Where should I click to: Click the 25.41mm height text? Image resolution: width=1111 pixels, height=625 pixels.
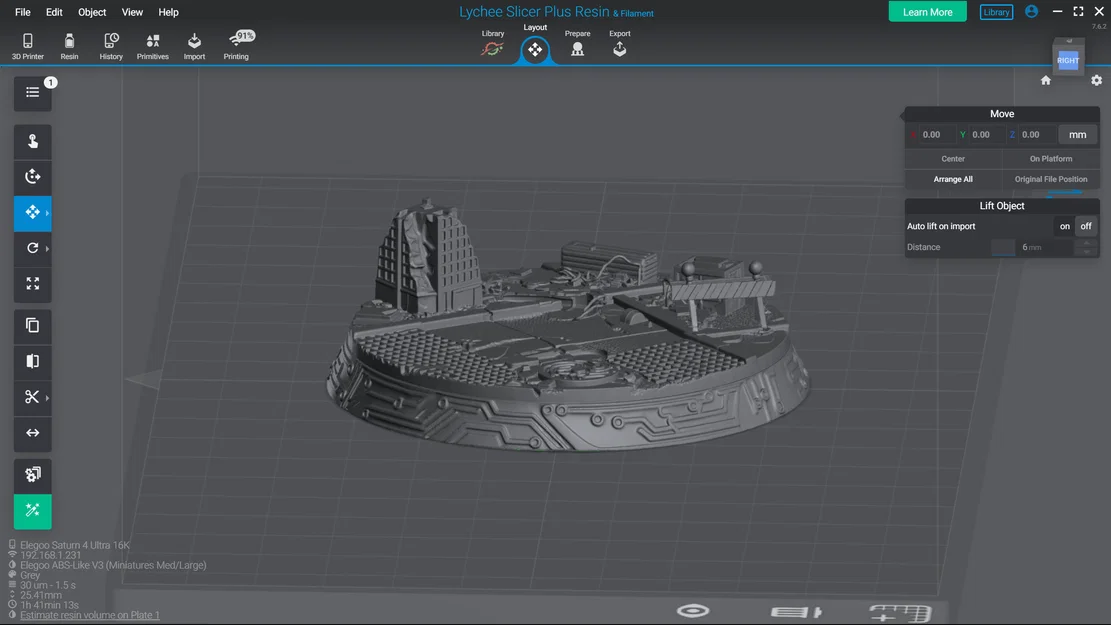click(41, 595)
